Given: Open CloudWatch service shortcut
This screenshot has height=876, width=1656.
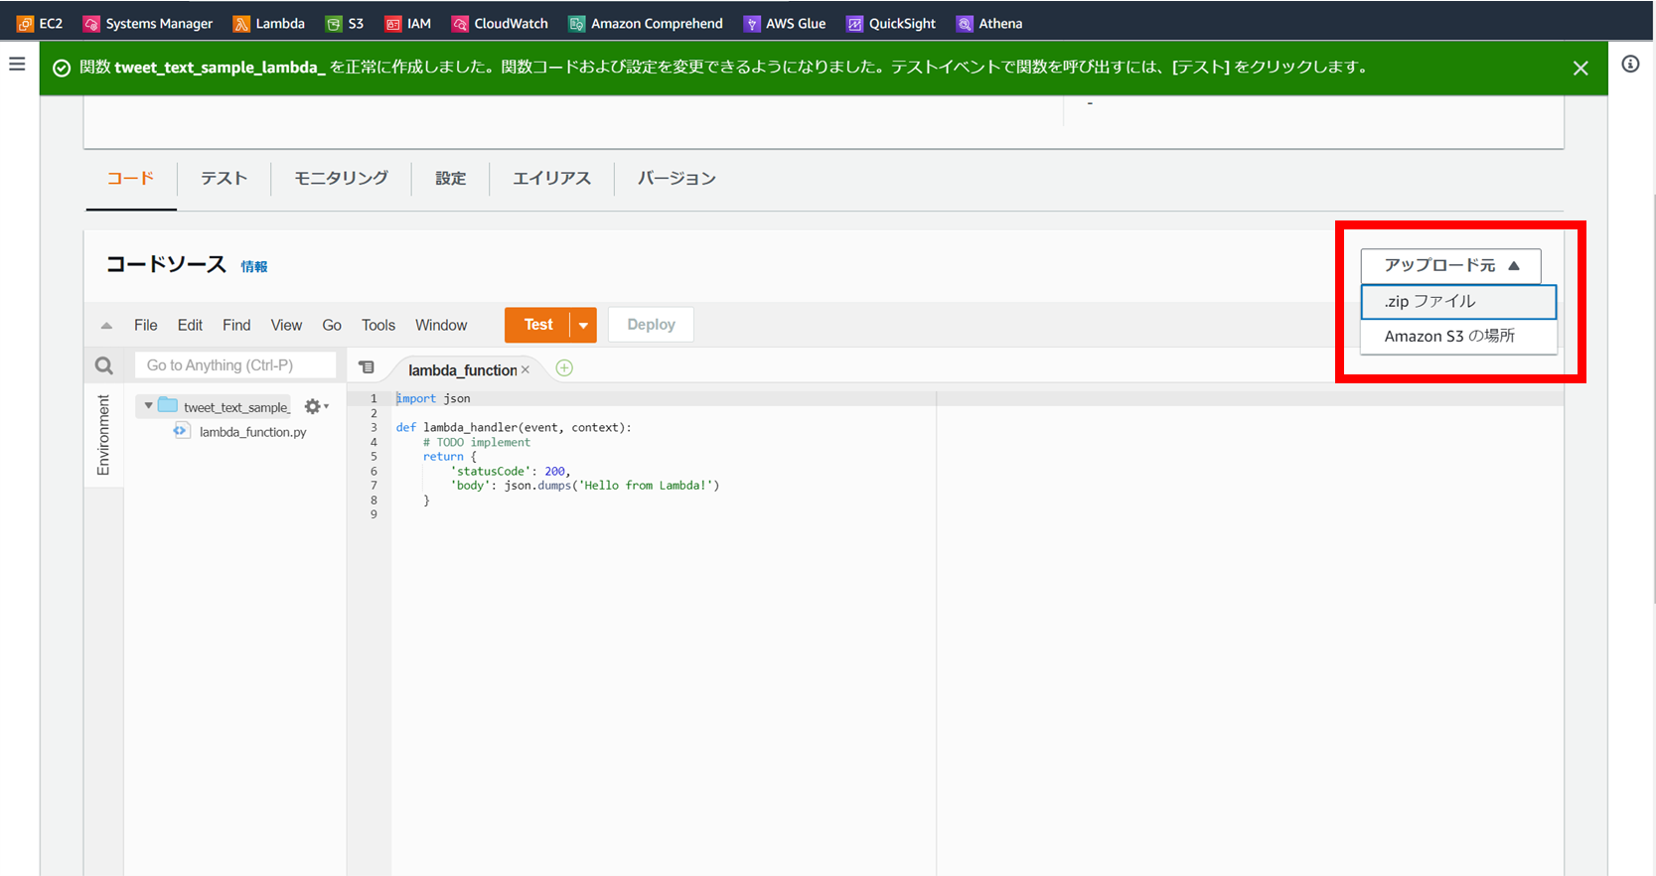Looking at the screenshot, I should tap(500, 23).
